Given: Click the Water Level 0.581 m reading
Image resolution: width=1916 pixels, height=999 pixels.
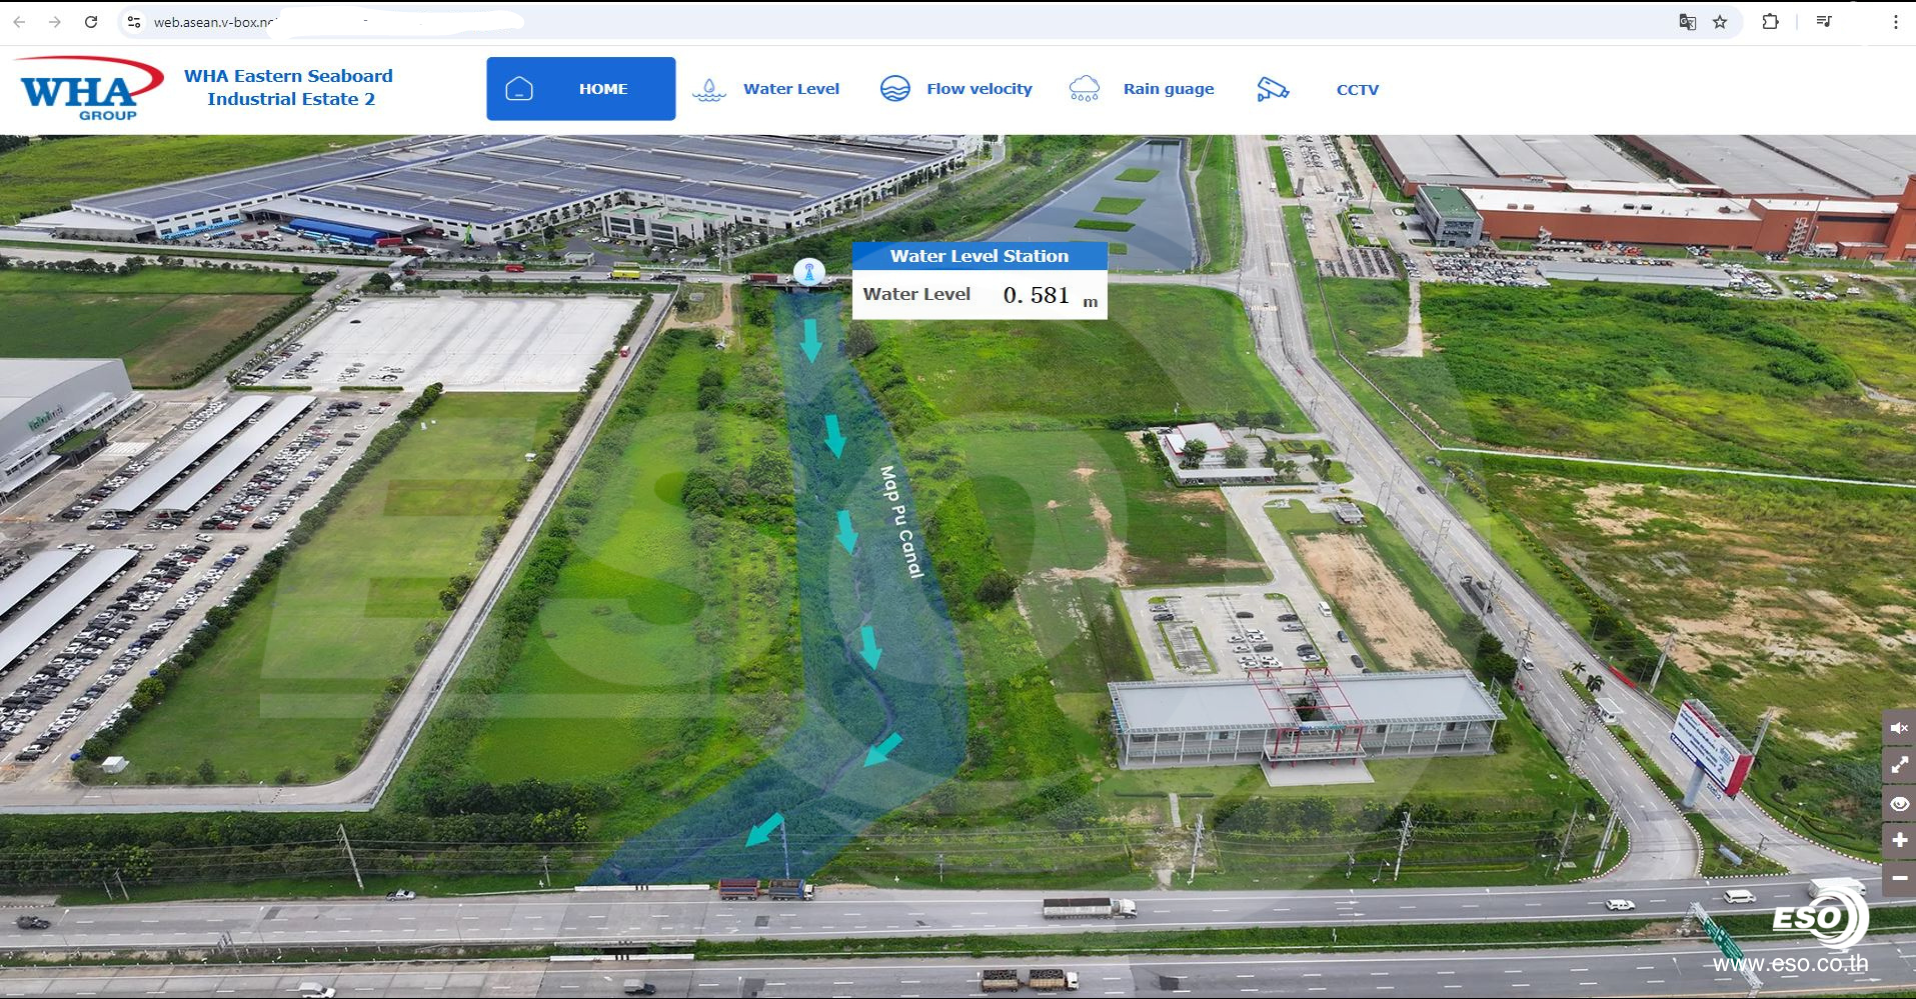Looking at the screenshot, I should 1035,295.
